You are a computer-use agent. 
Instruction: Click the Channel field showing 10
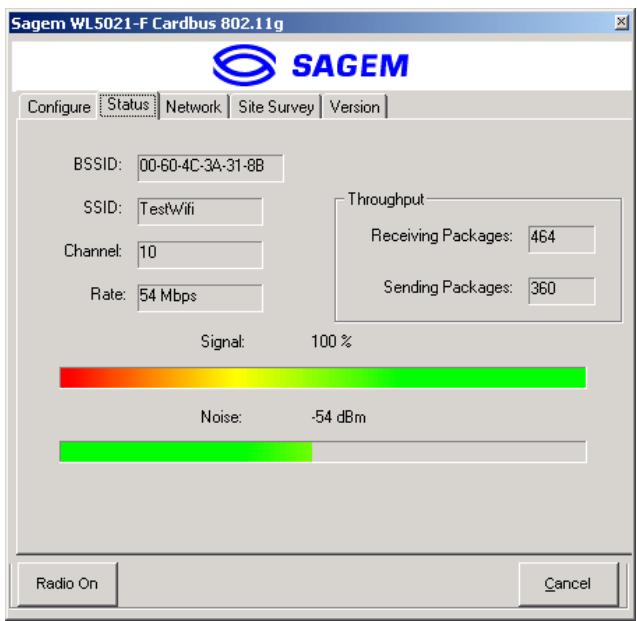tap(200, 254)
